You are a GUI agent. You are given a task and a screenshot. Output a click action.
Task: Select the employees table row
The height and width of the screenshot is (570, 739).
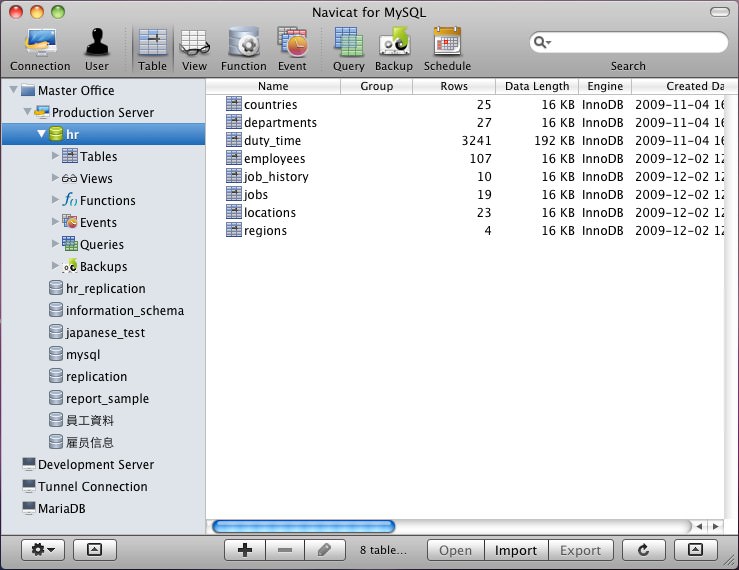(465, 158)
